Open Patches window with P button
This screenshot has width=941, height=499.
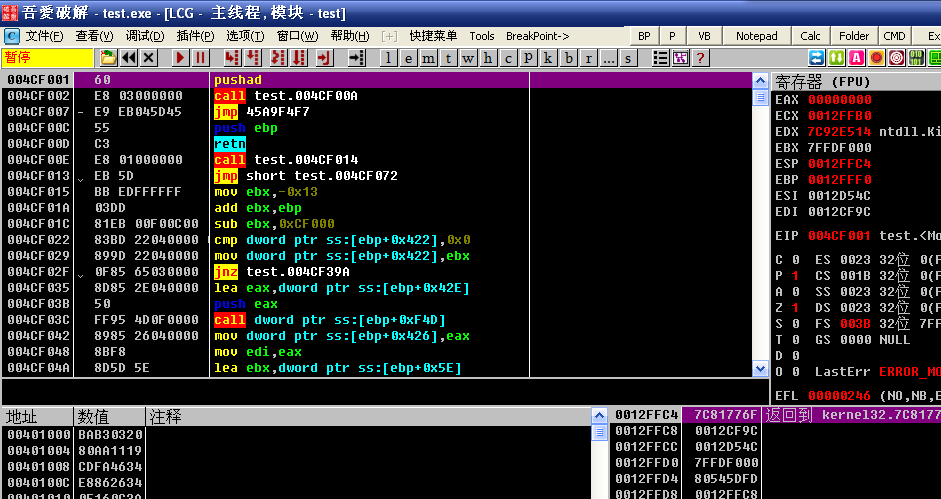528,58
